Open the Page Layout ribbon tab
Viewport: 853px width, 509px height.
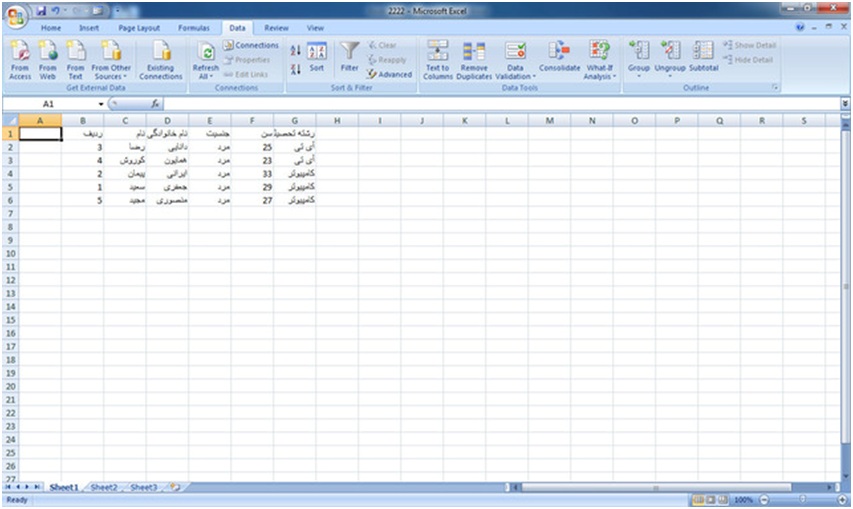pyautogui.click(x=139, y=28)
